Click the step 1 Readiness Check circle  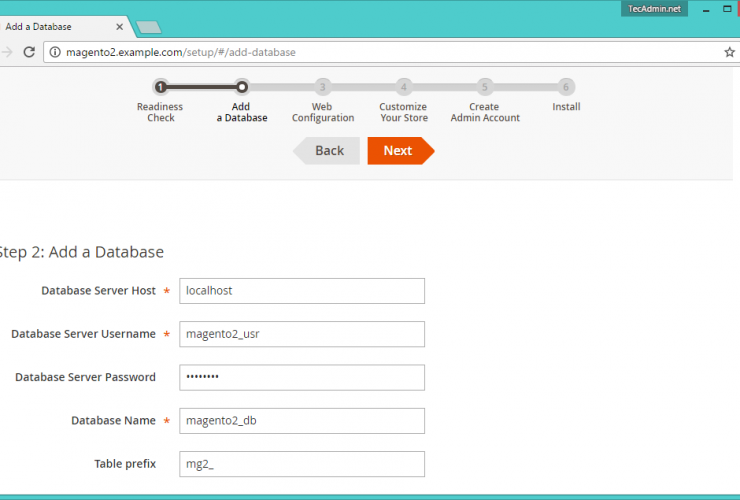160,87
